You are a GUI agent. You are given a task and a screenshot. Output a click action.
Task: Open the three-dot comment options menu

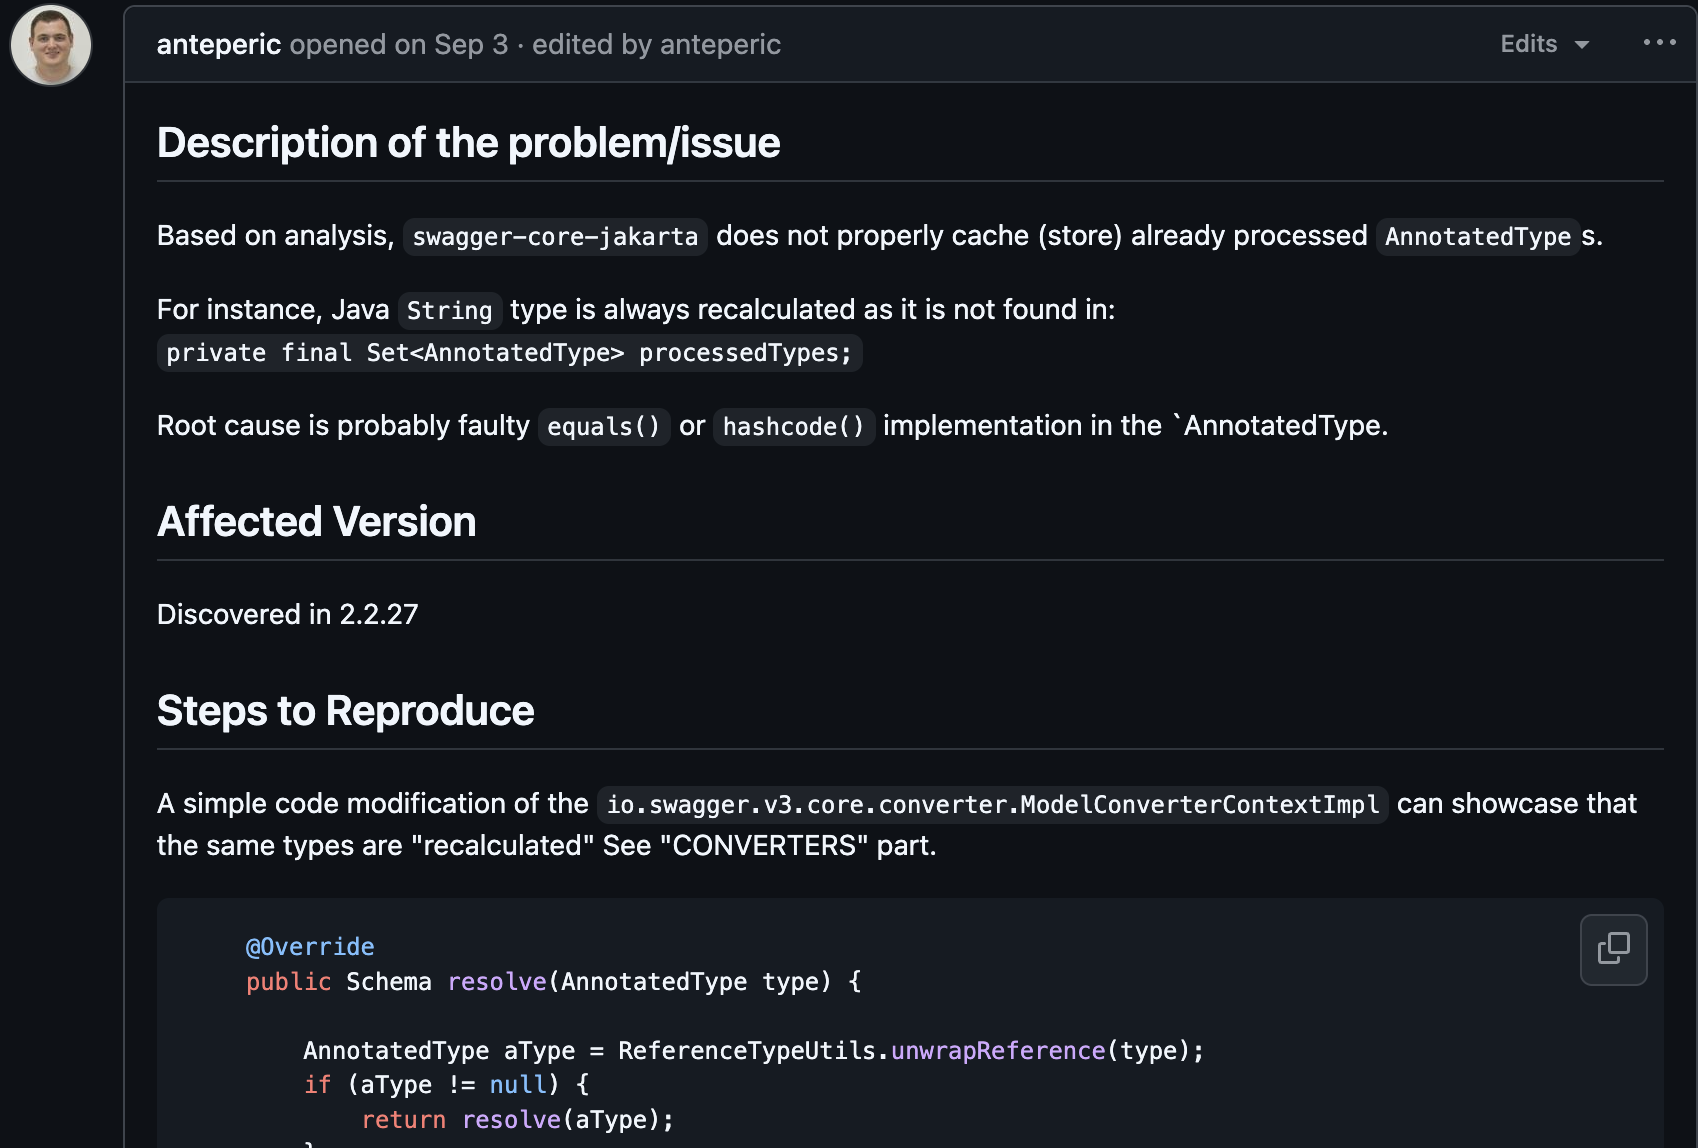point(1659,43)
